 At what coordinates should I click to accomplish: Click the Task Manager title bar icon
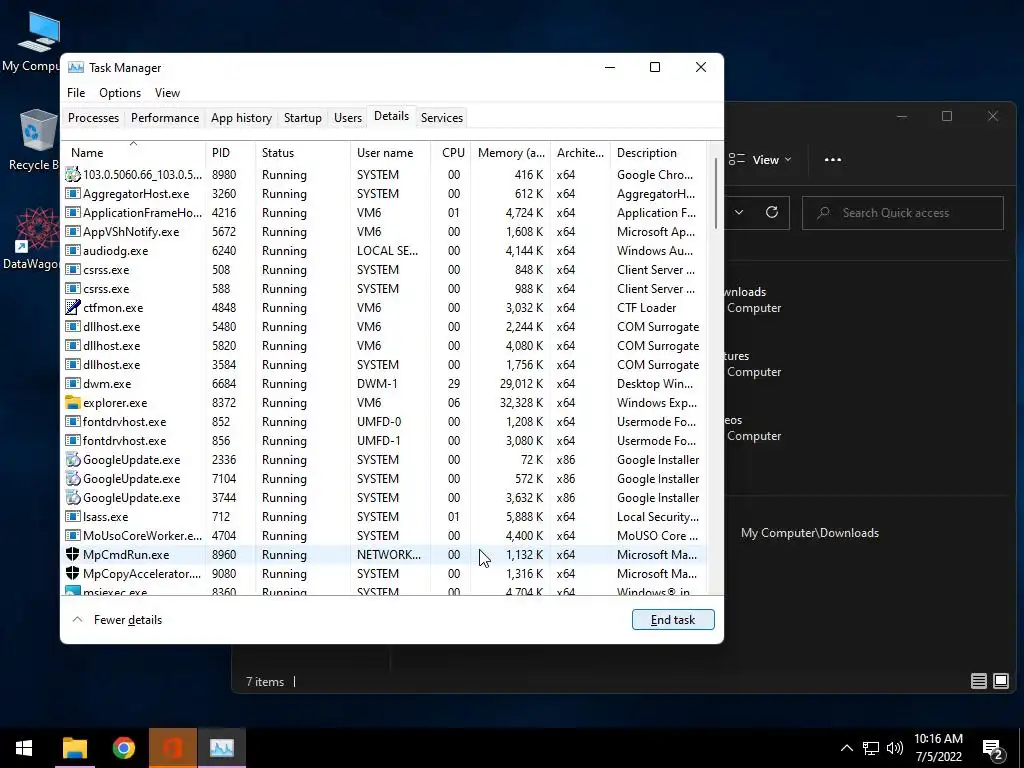pos(76,68)
